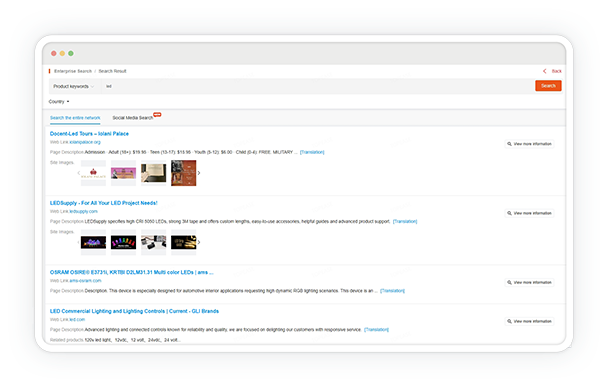Click the orange Search button
Viewport: 609px width, 388px height.
[548, 86]
